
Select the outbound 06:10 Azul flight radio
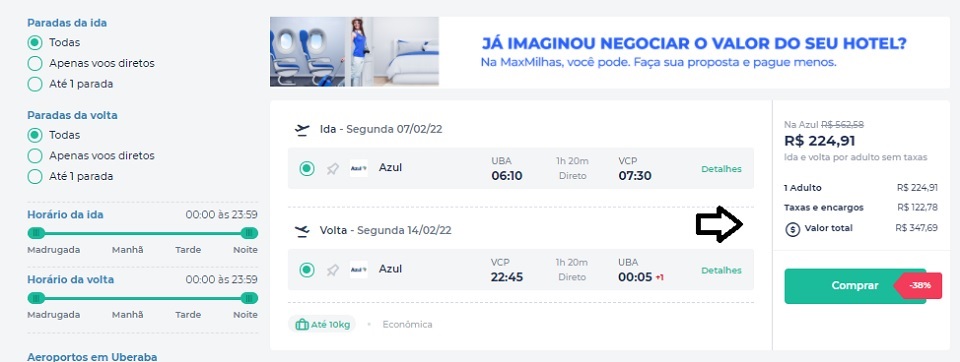click(x=307, y=168)
